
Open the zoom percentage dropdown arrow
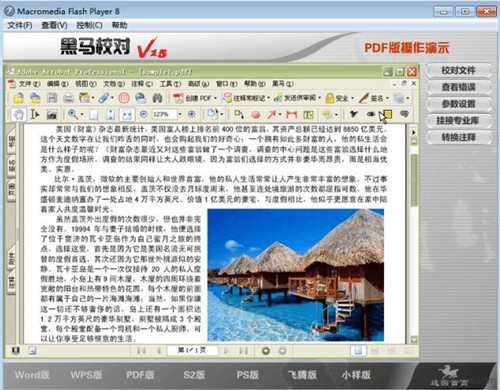pyautogui.click(x=180, y=115)
